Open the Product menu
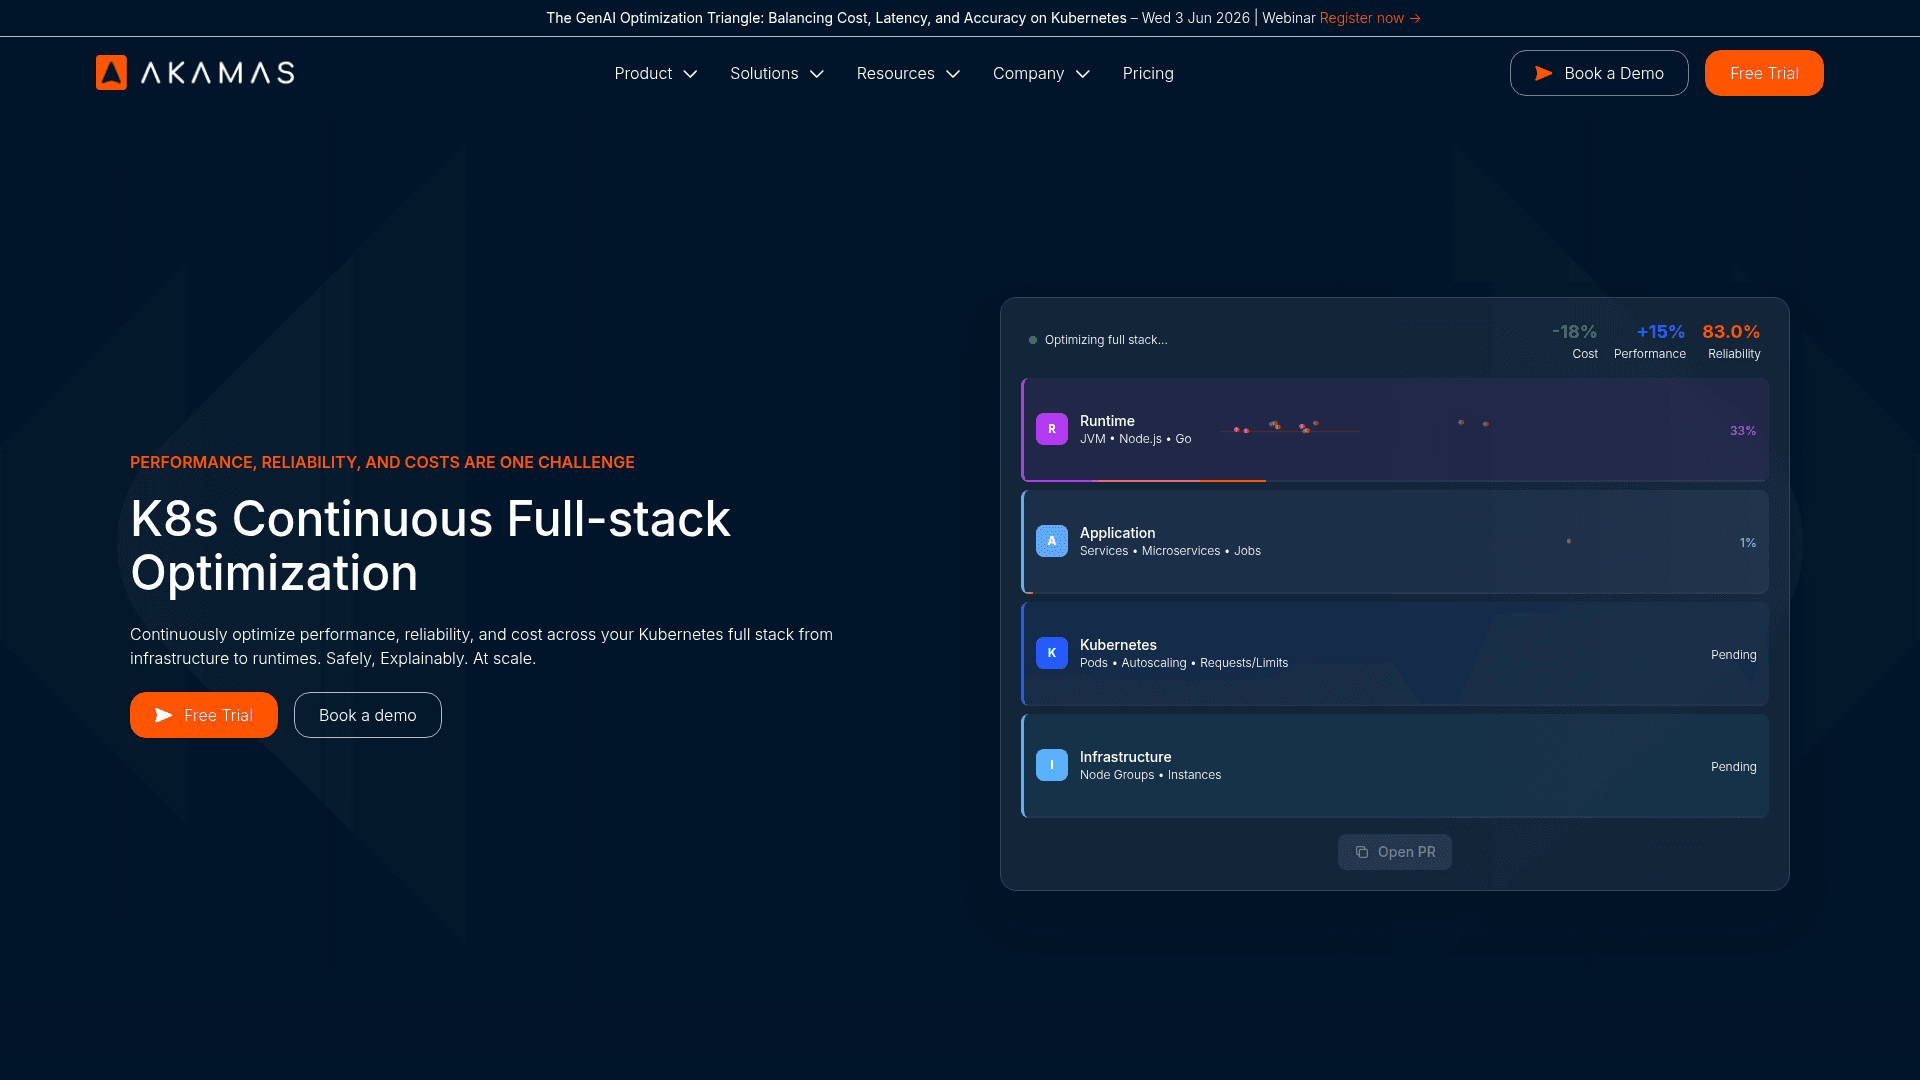The height and width of the screenshot is (1080, 1920). [x=656, y=73]
